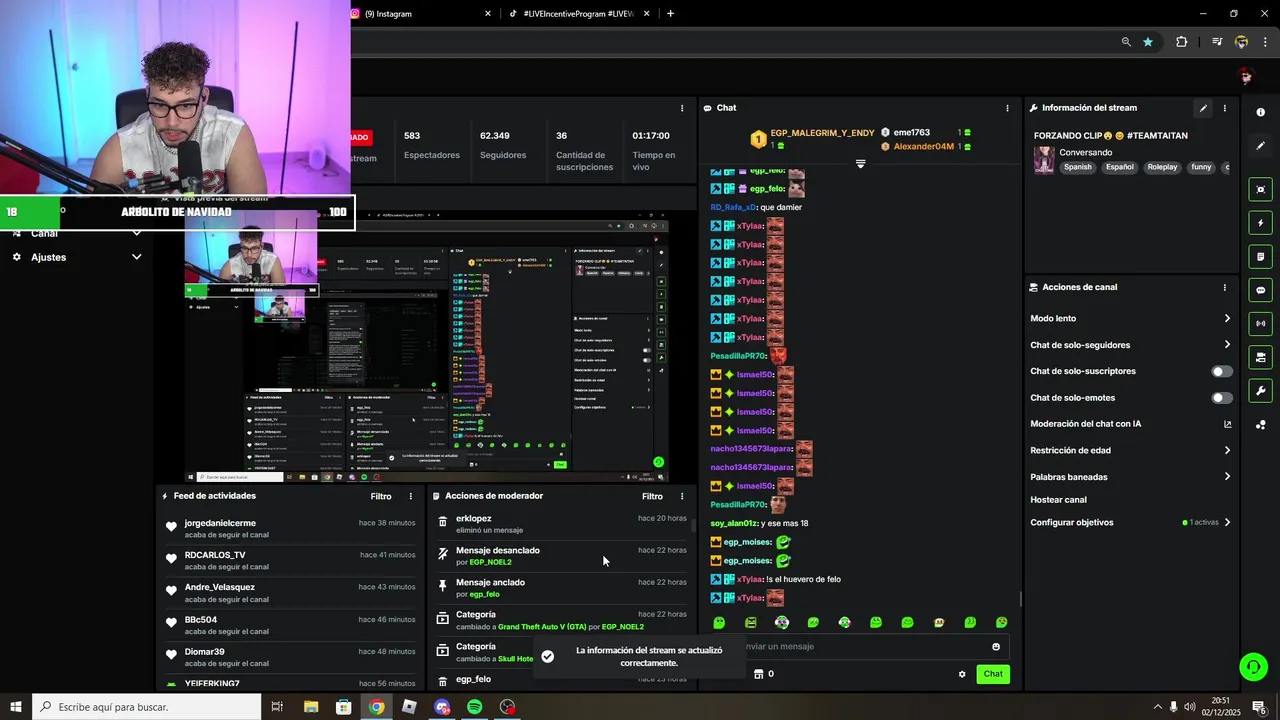Click Grand Theft Auto V (GTA) category link

coord(542,627)
